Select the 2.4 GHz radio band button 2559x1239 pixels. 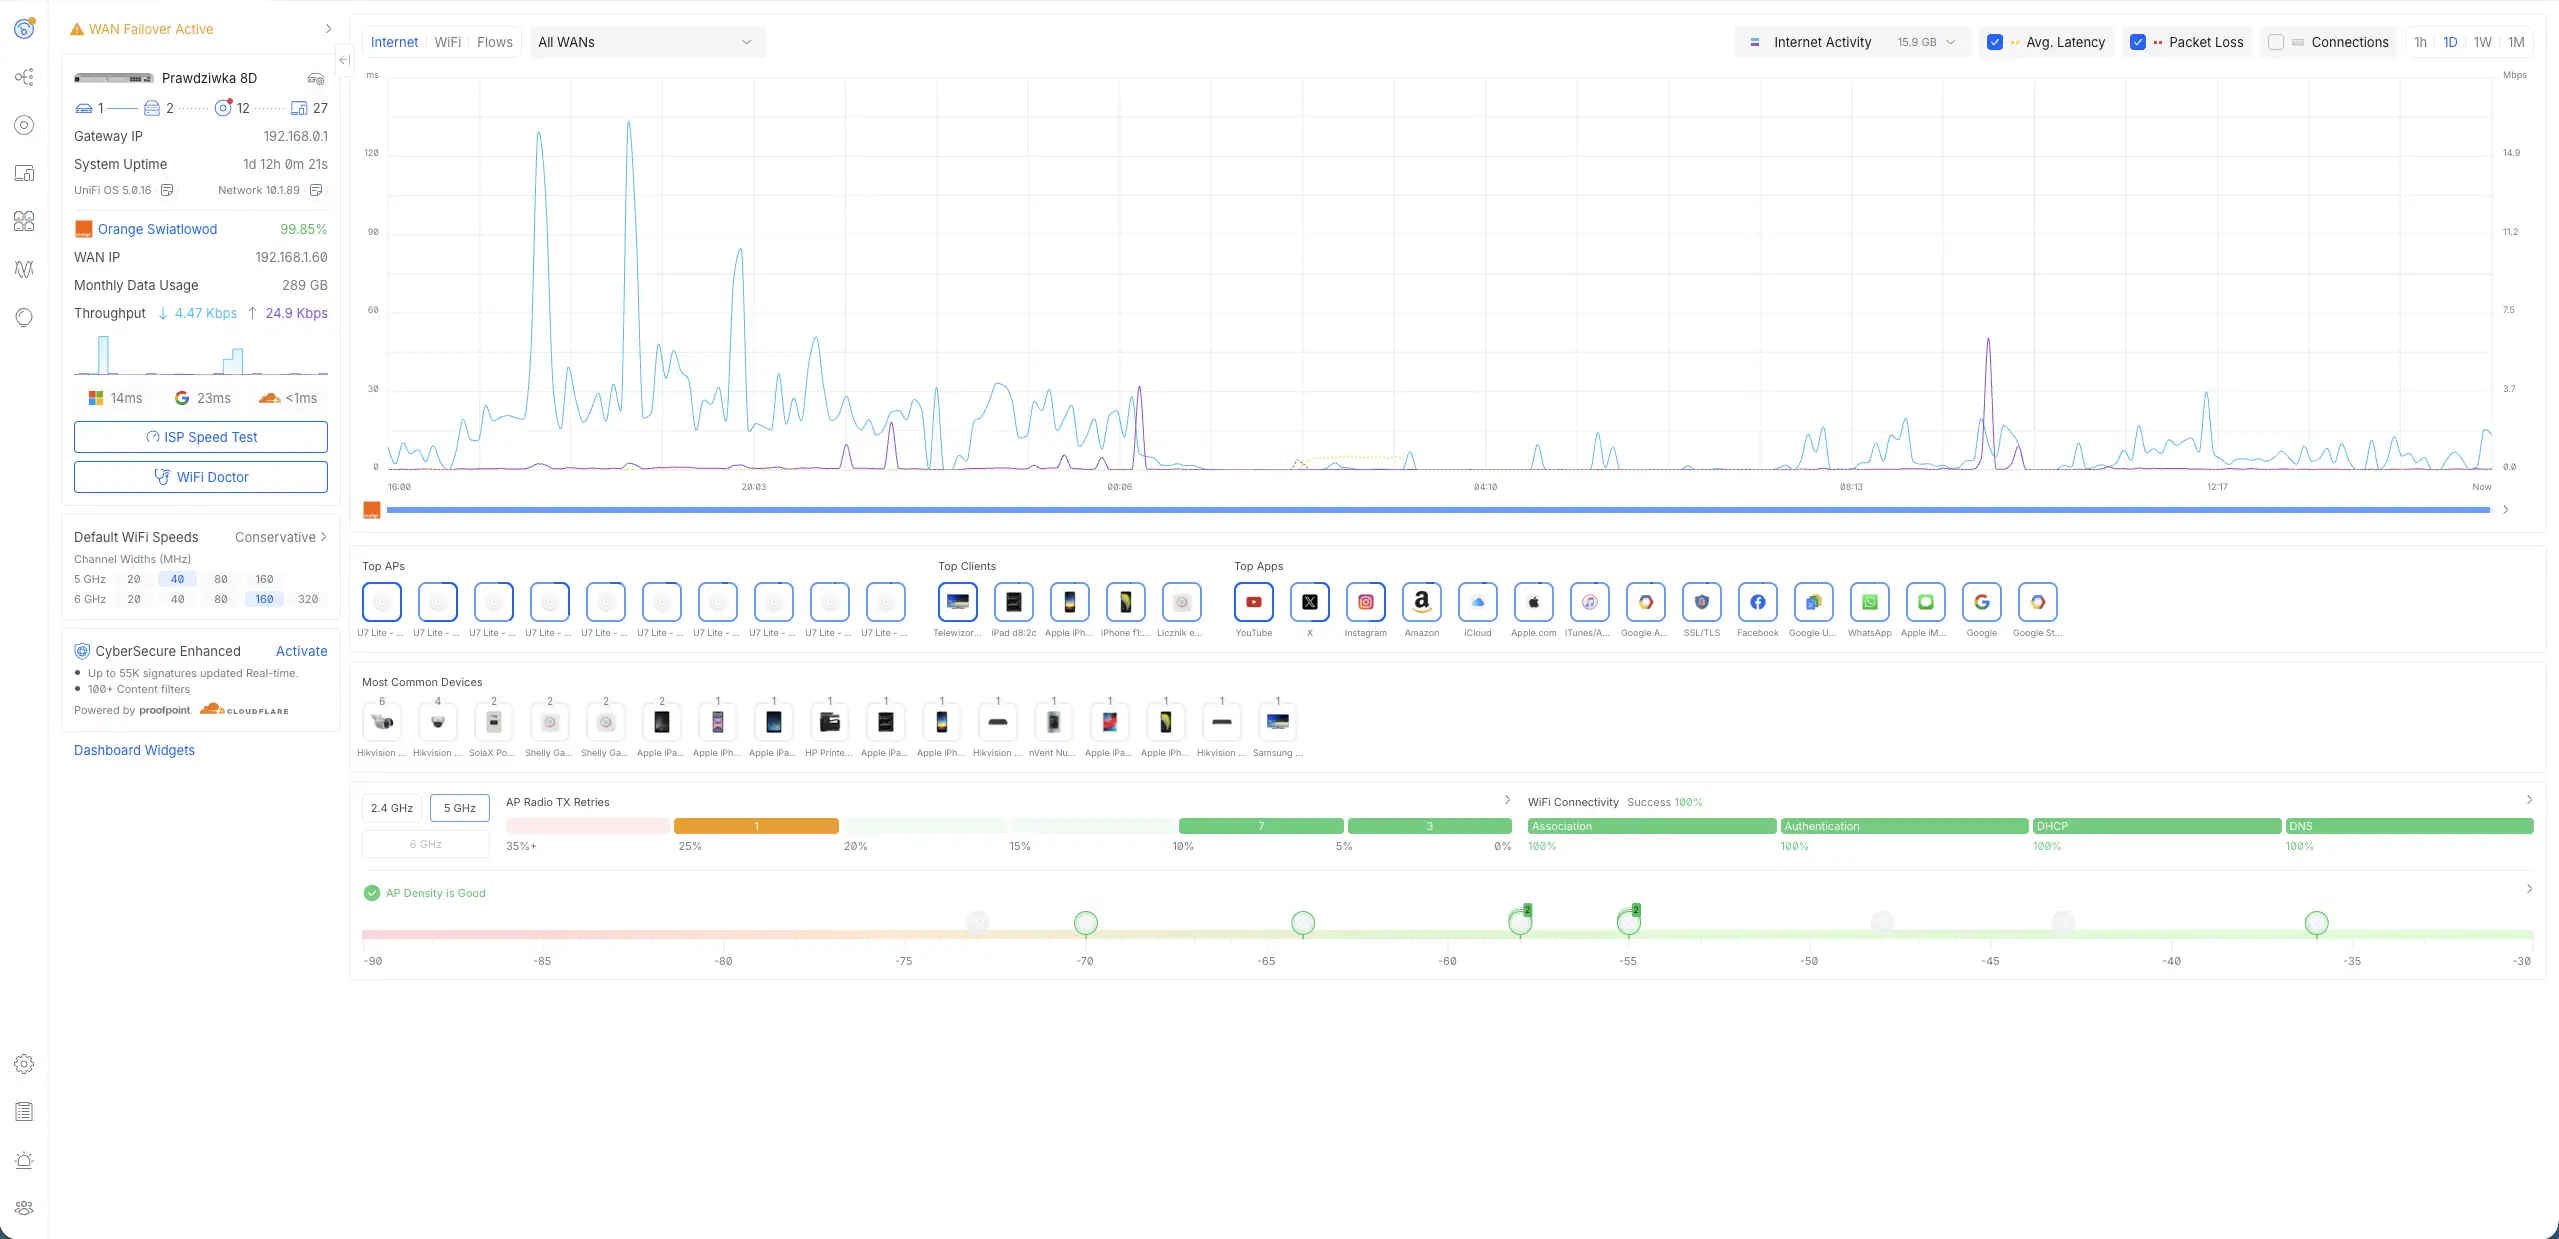point(391,808)
